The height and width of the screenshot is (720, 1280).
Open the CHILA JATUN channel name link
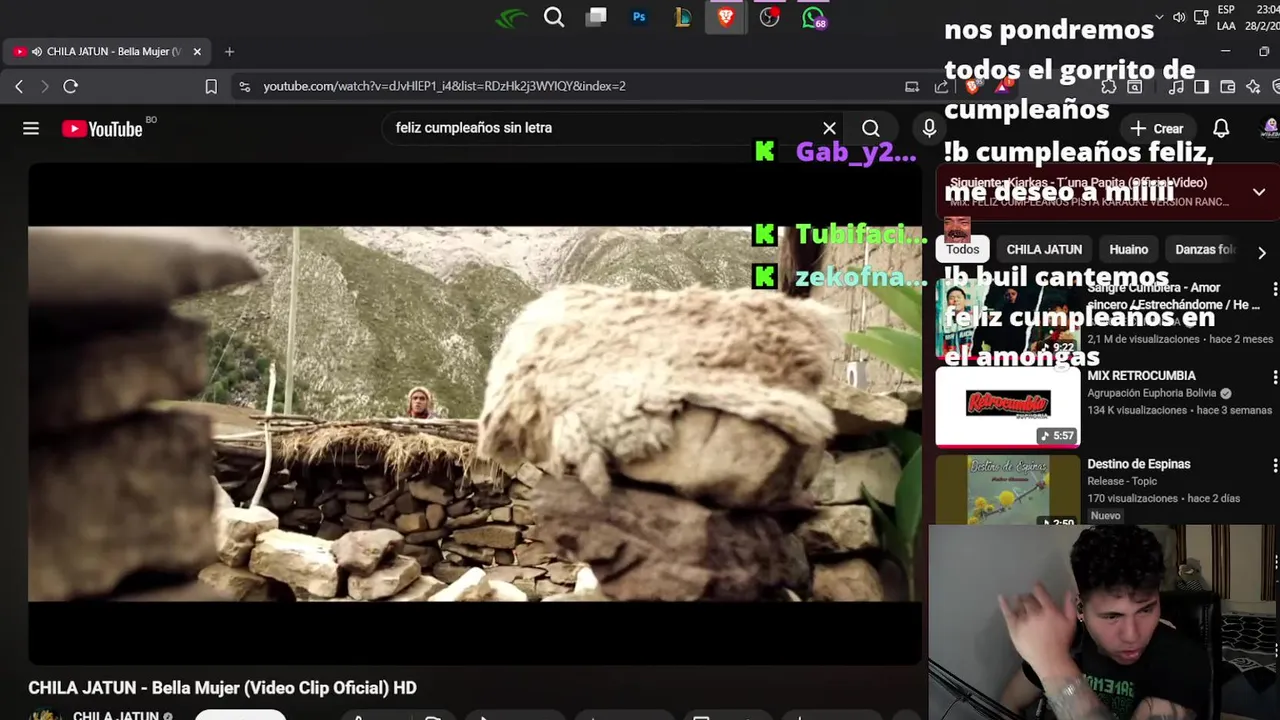(x=115, y=714)
